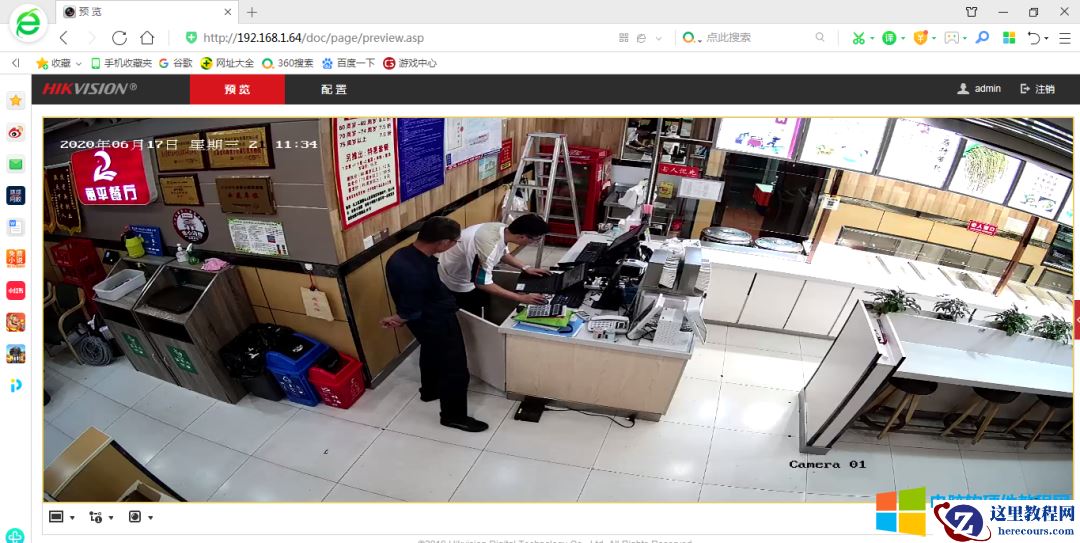Click the sidebar yellow star favorites icon

(15, 101)
